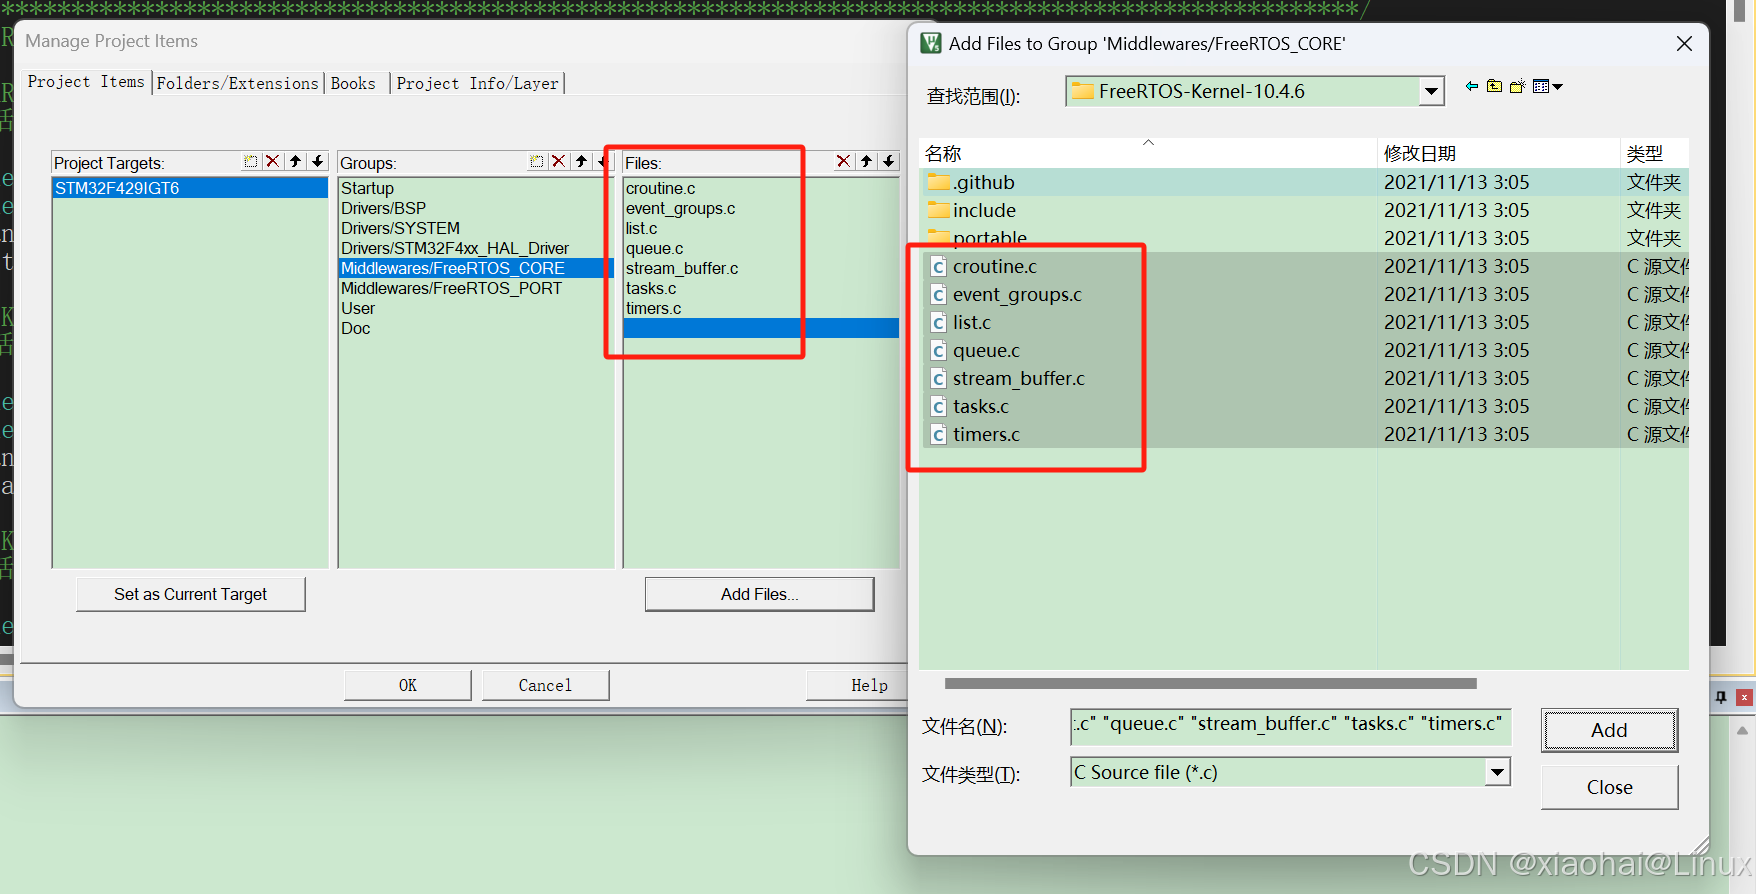Create a new group

tap(537, 161)
